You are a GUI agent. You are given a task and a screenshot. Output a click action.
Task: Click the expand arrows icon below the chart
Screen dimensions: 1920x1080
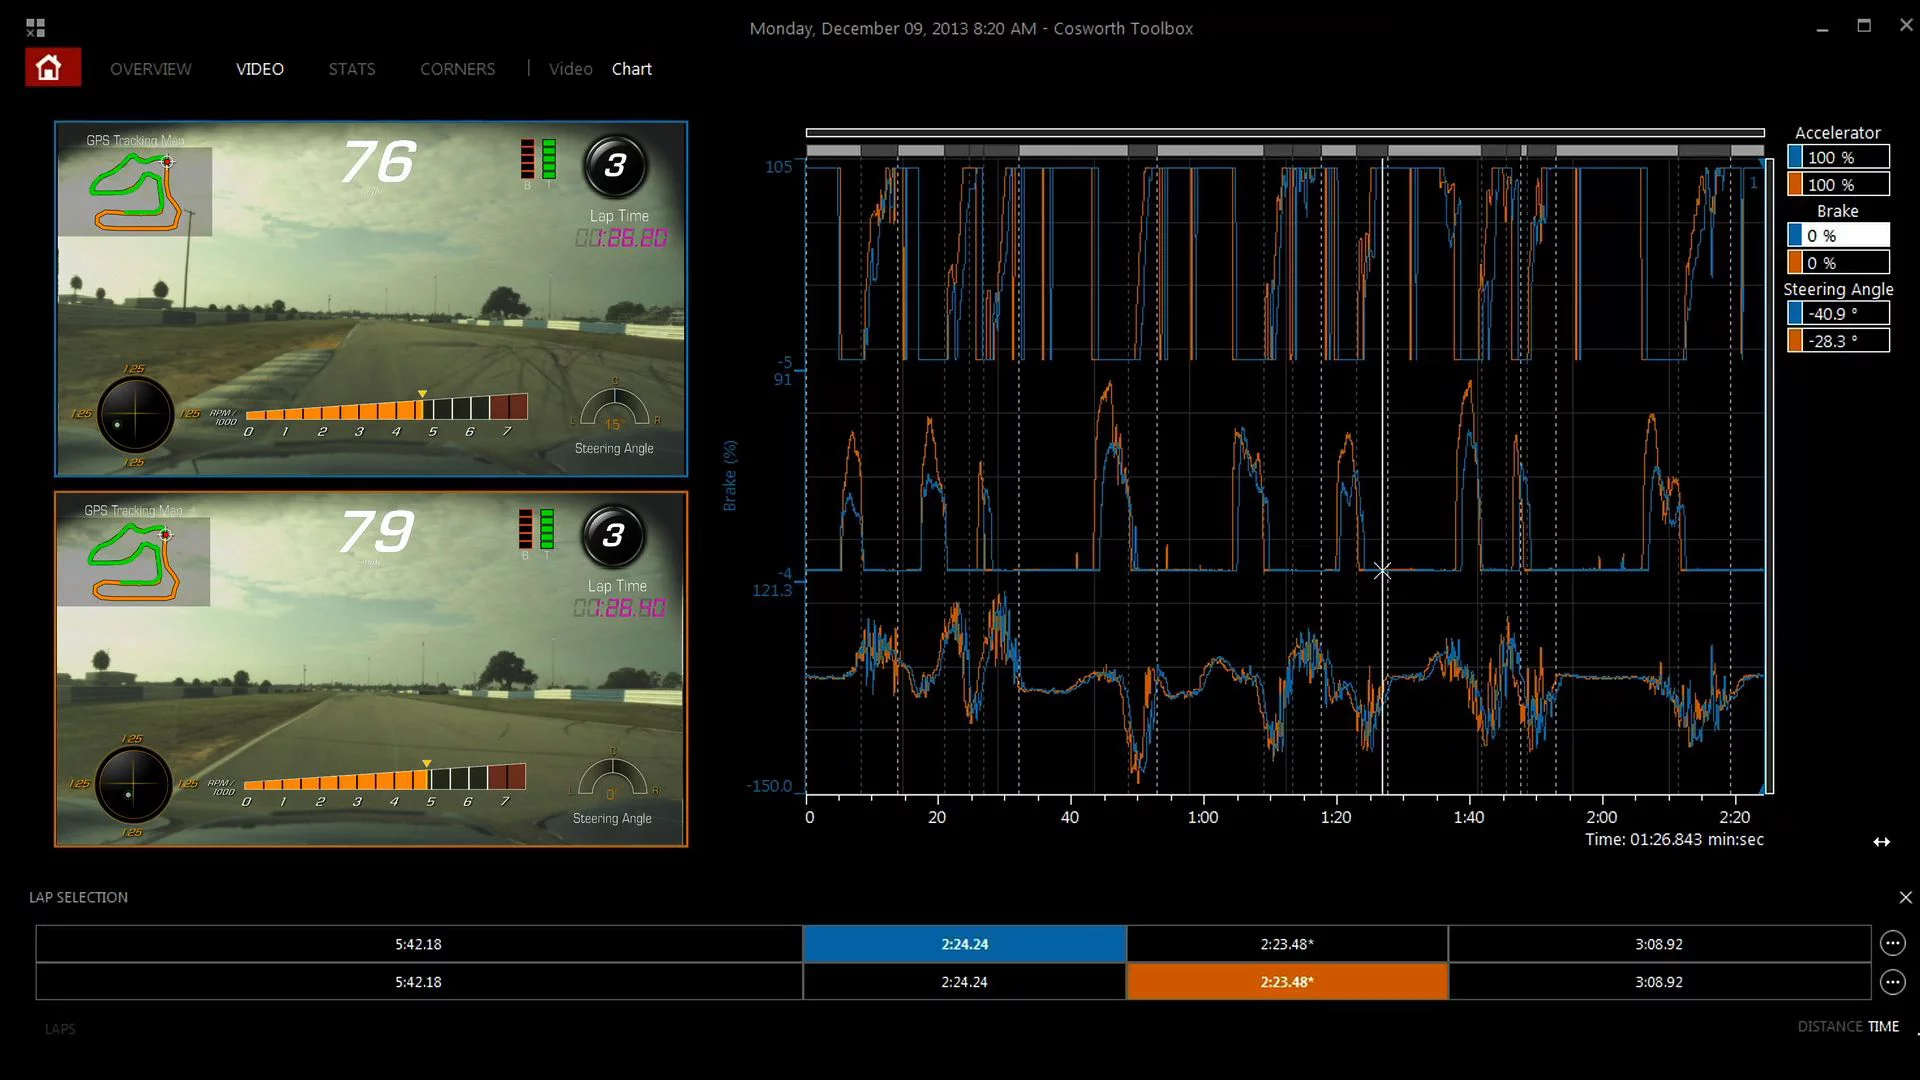click(x=1884, y=841)
